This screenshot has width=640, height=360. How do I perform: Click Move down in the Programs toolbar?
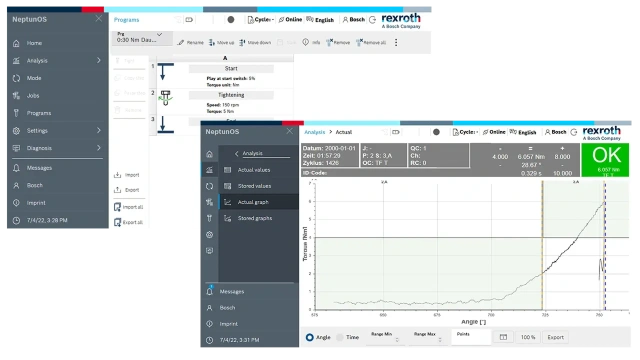point(255,42)
